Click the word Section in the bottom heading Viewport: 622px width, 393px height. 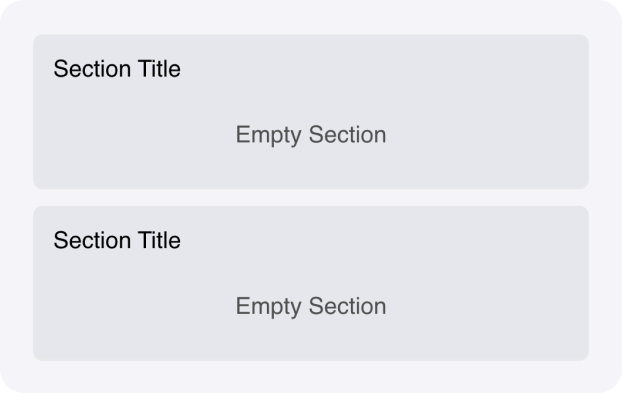(x=92, y=240)
